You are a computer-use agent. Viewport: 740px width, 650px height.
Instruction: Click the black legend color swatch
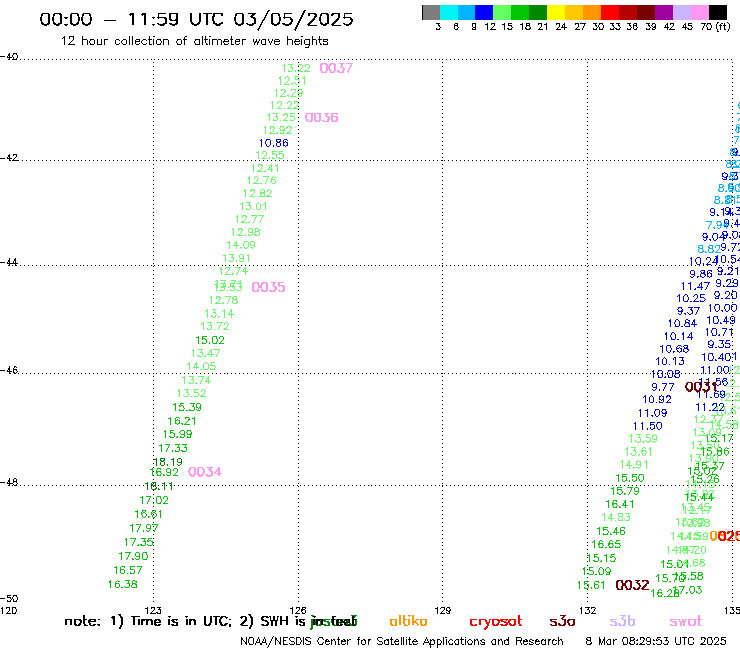(718, 12)
